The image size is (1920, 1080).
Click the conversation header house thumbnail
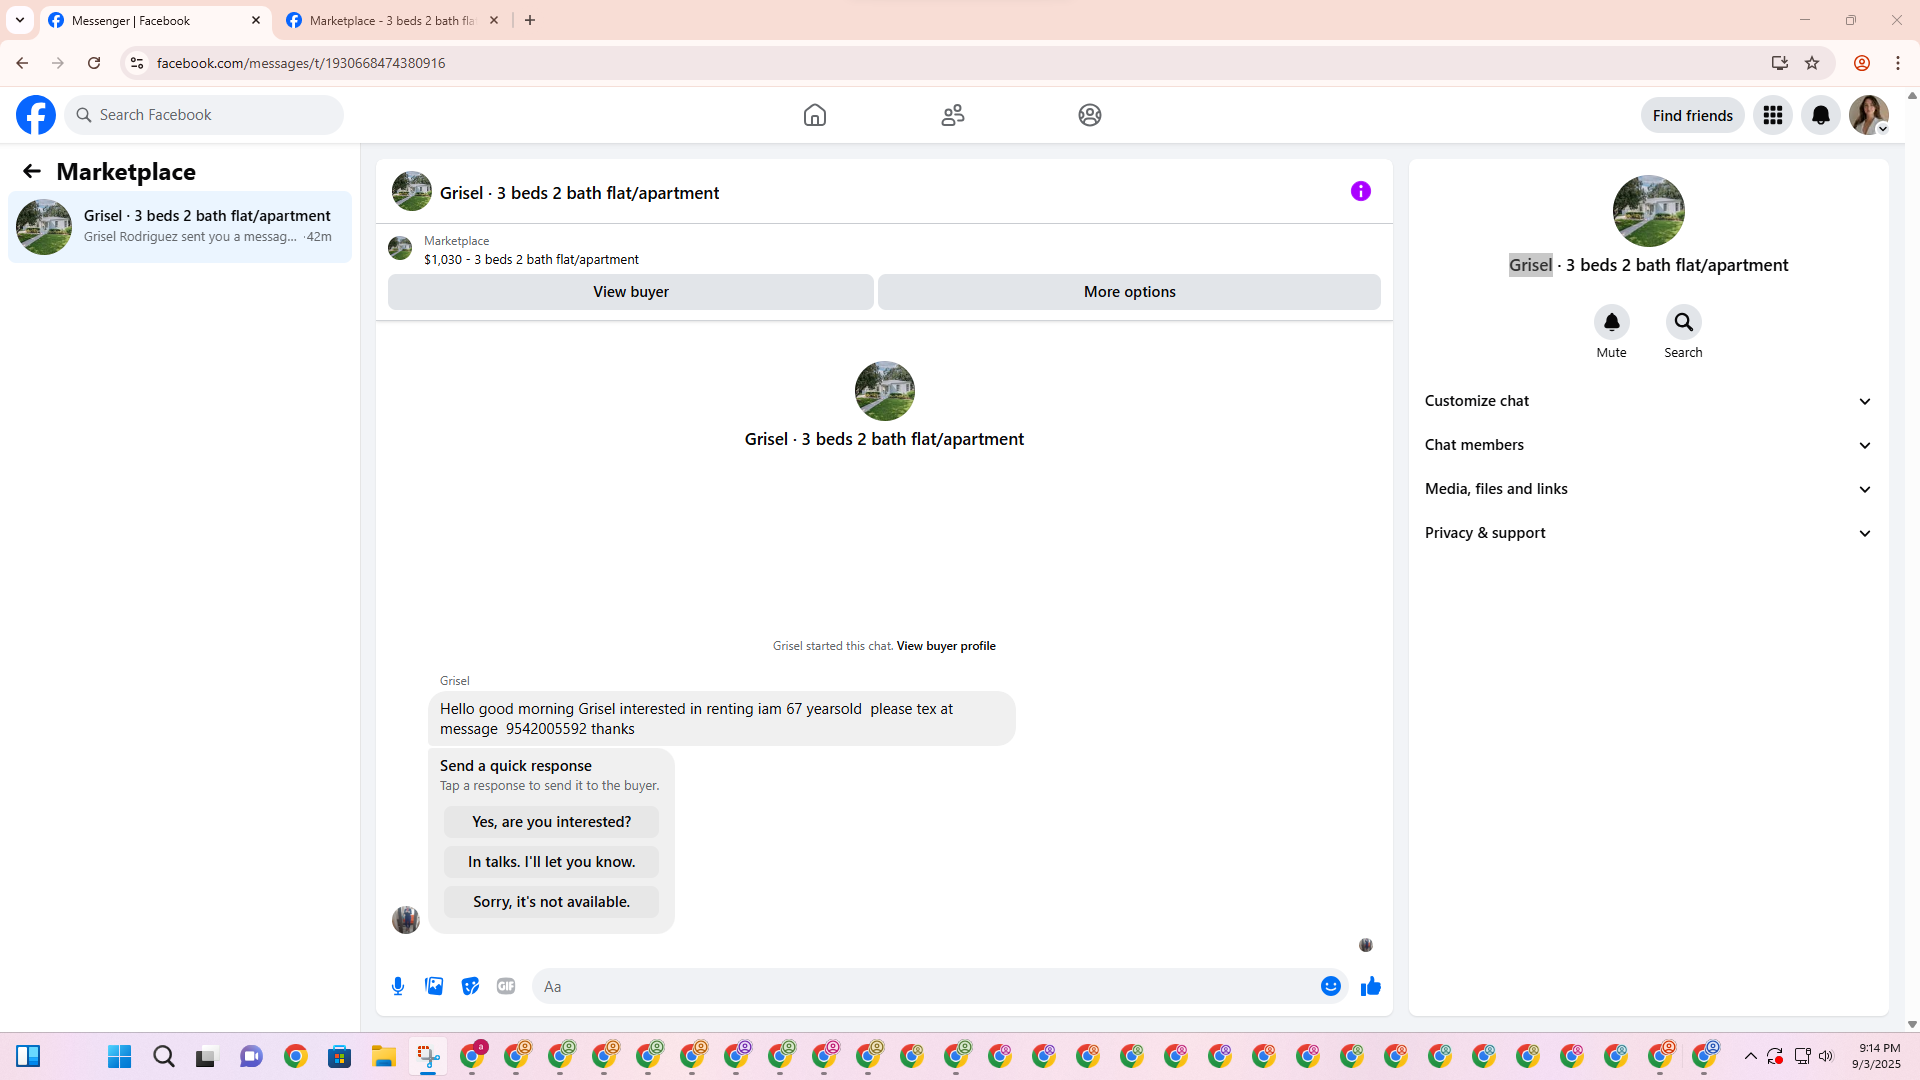coord(412,191)
